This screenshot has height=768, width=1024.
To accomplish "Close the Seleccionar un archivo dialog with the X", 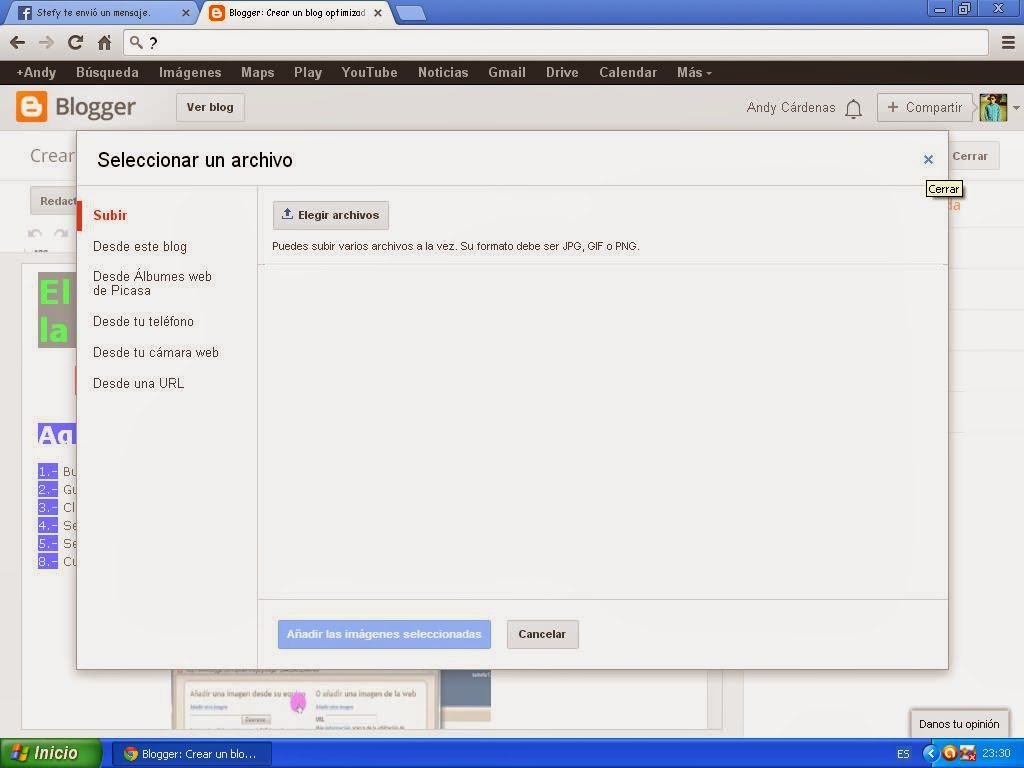I will point(928,159).
